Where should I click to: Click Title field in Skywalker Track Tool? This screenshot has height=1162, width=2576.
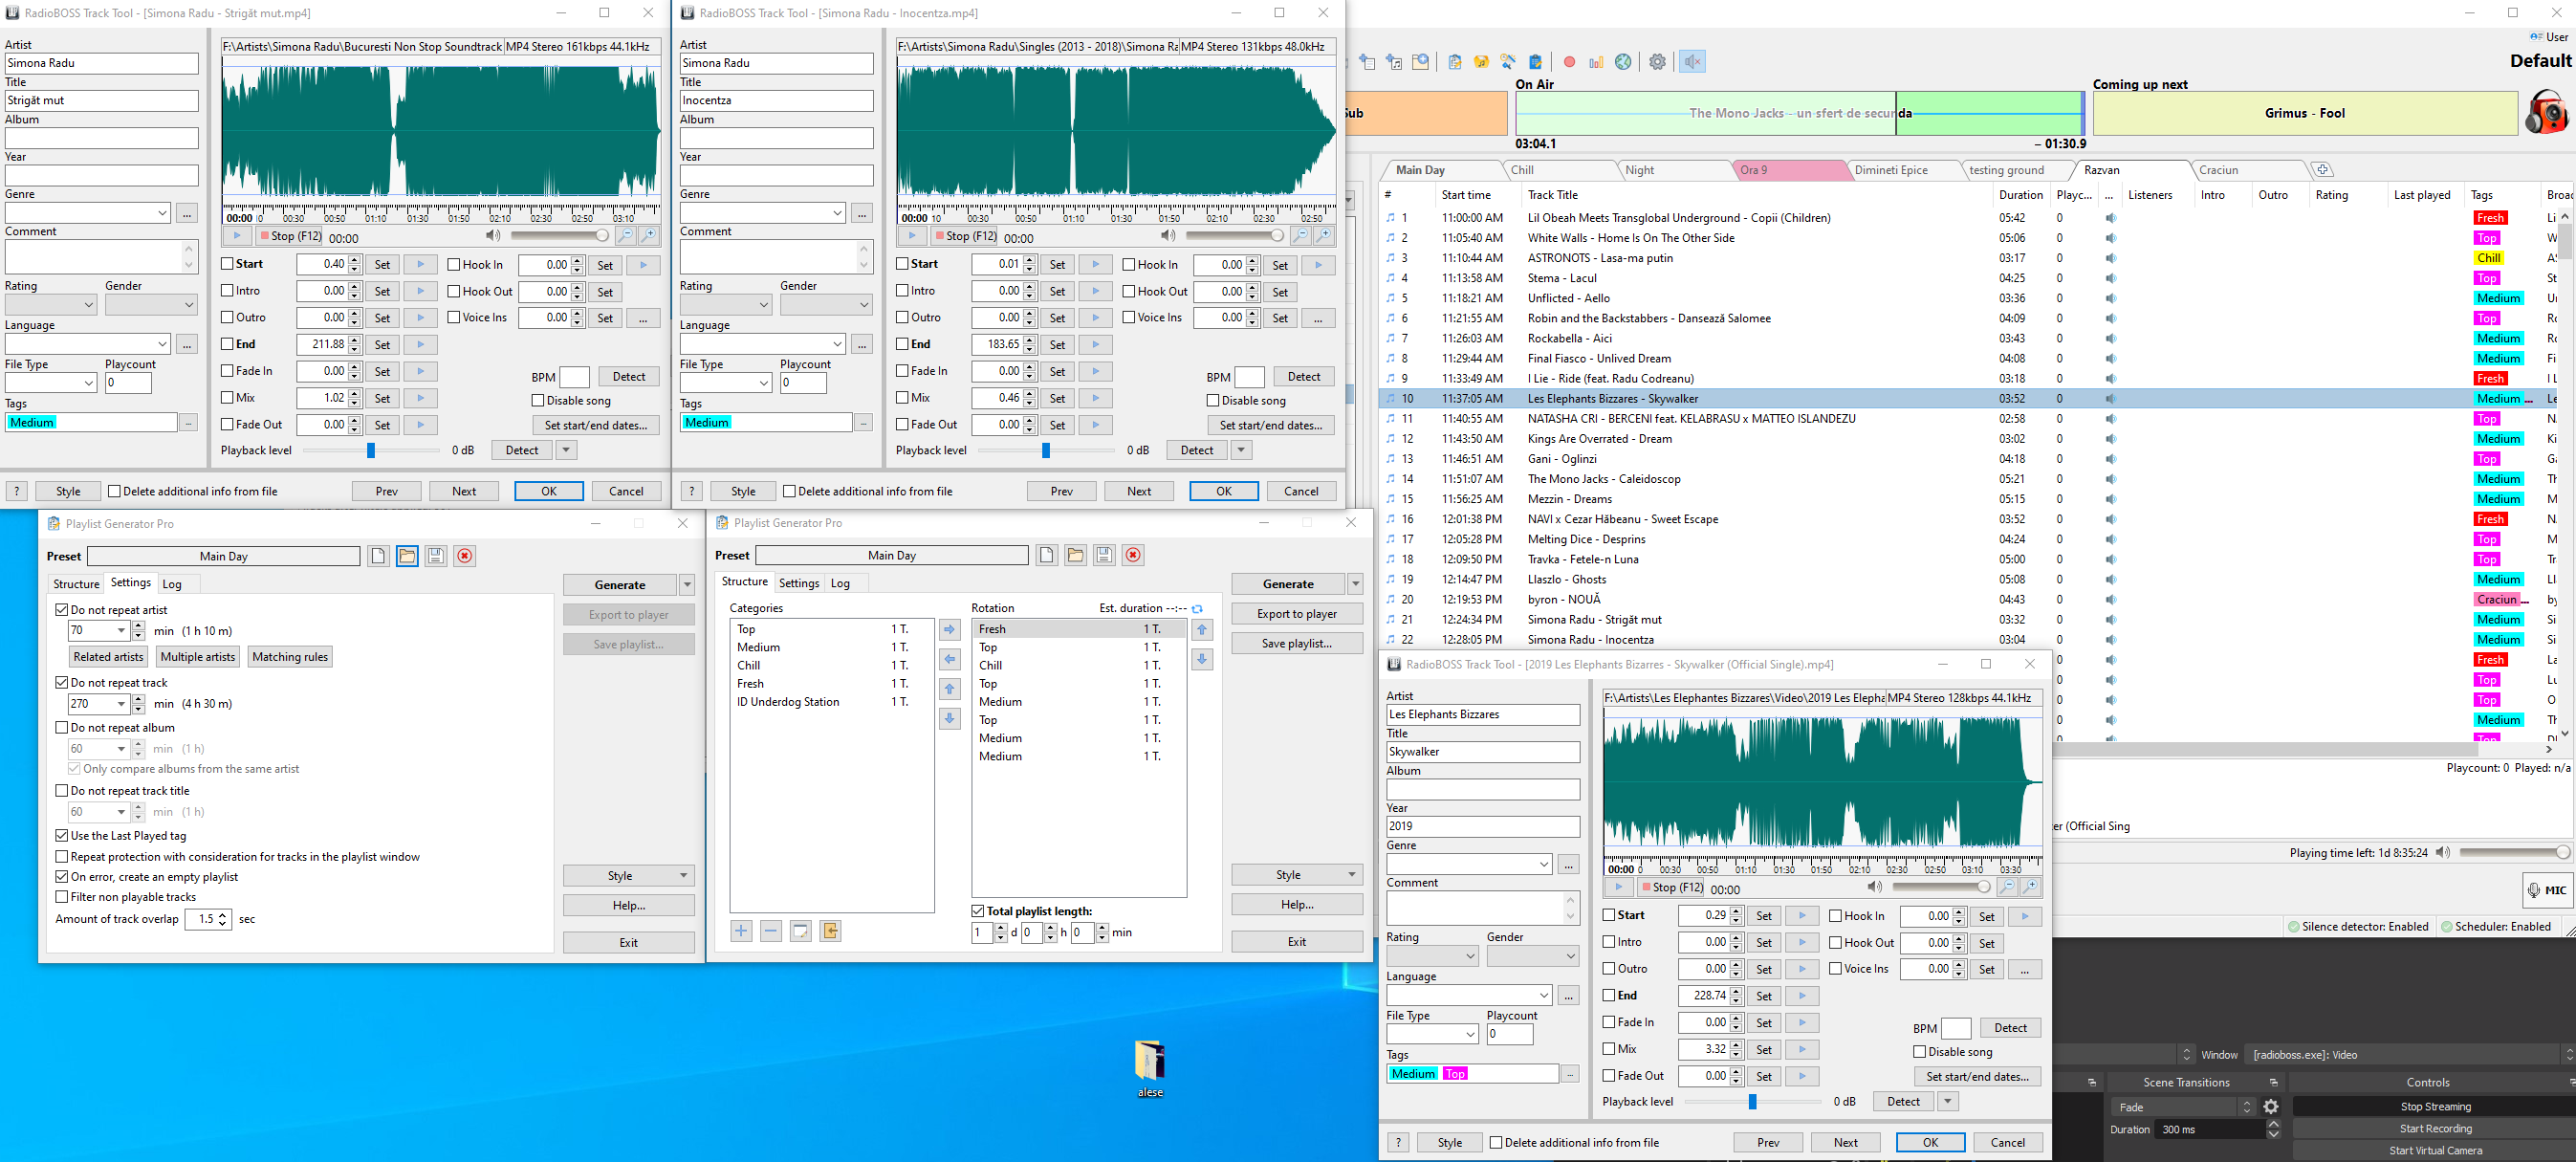pos(1482,752)
